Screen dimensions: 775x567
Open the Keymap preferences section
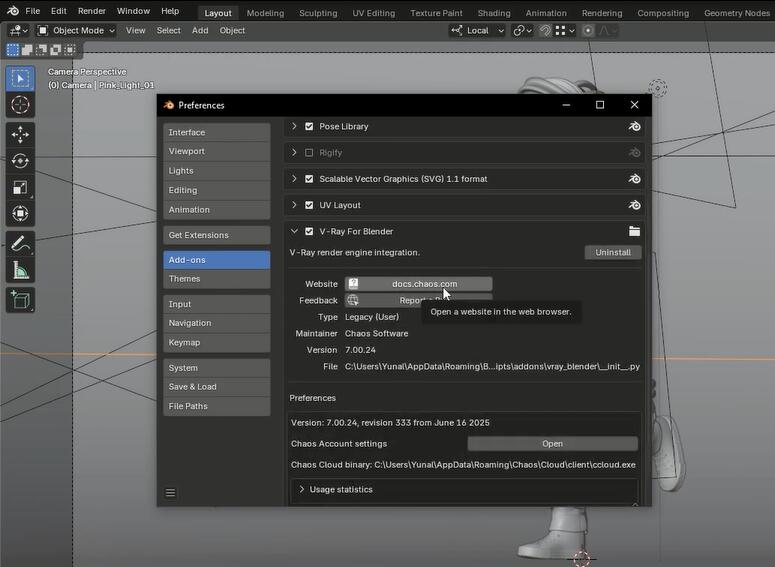pos(216,343)
